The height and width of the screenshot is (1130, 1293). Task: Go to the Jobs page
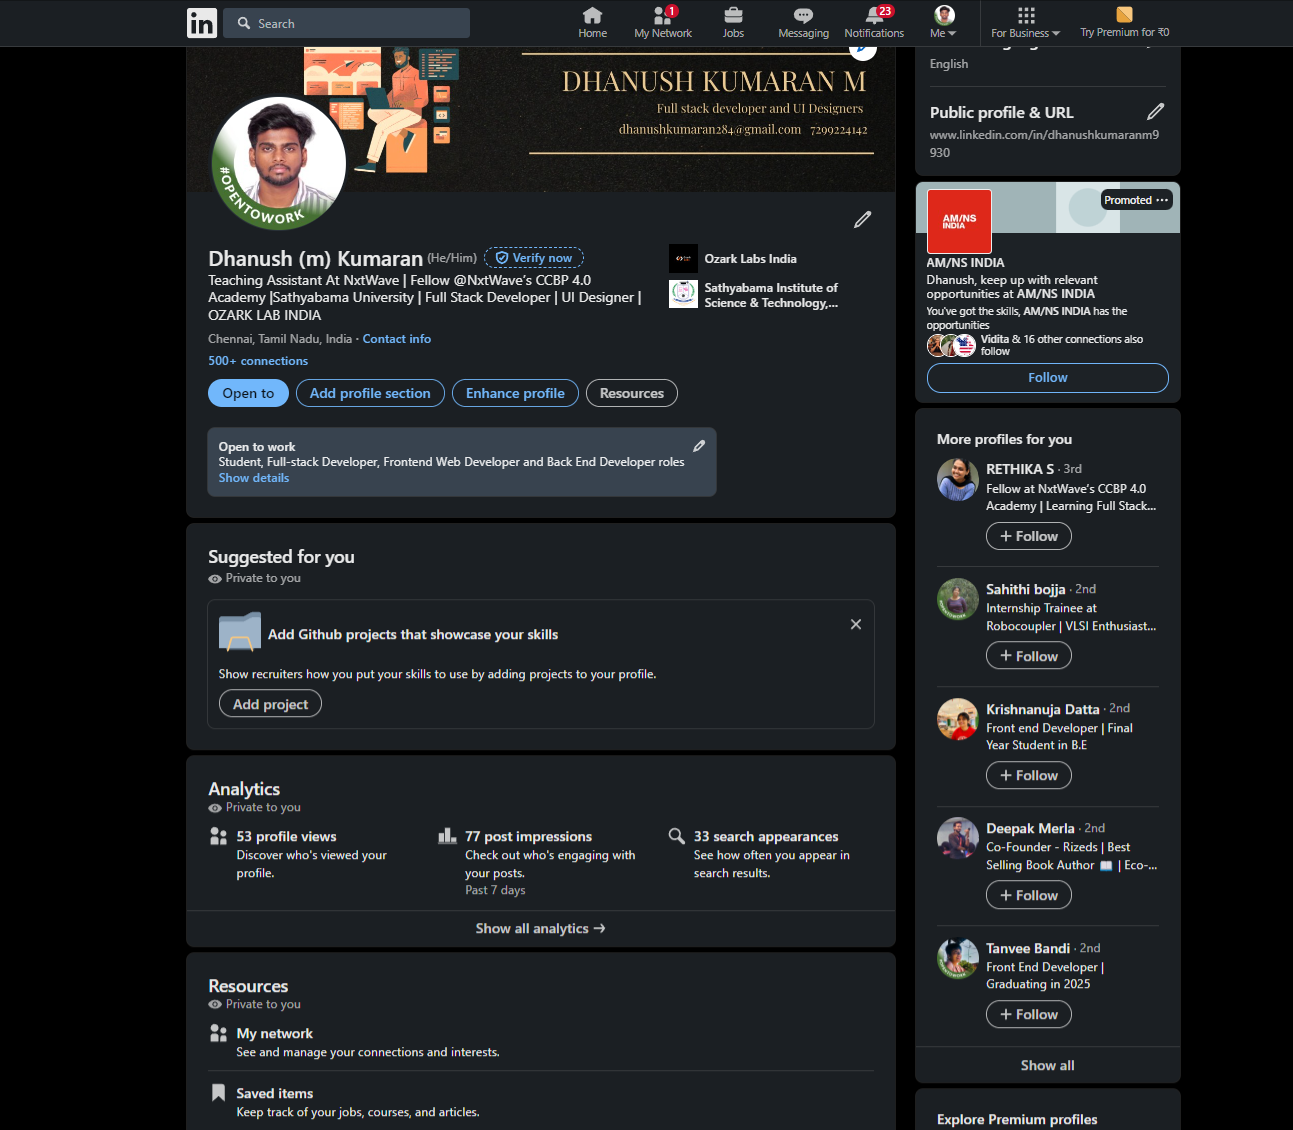tap(733, 23)
